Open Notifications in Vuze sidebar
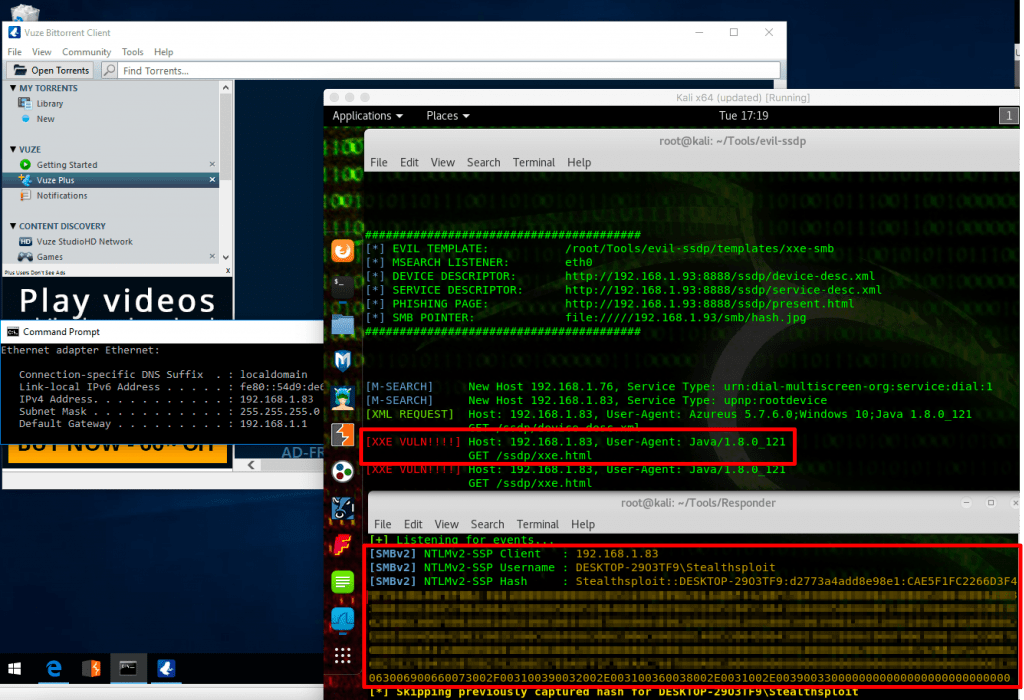This screenshot has width=1024, height=700. [62, 195]
